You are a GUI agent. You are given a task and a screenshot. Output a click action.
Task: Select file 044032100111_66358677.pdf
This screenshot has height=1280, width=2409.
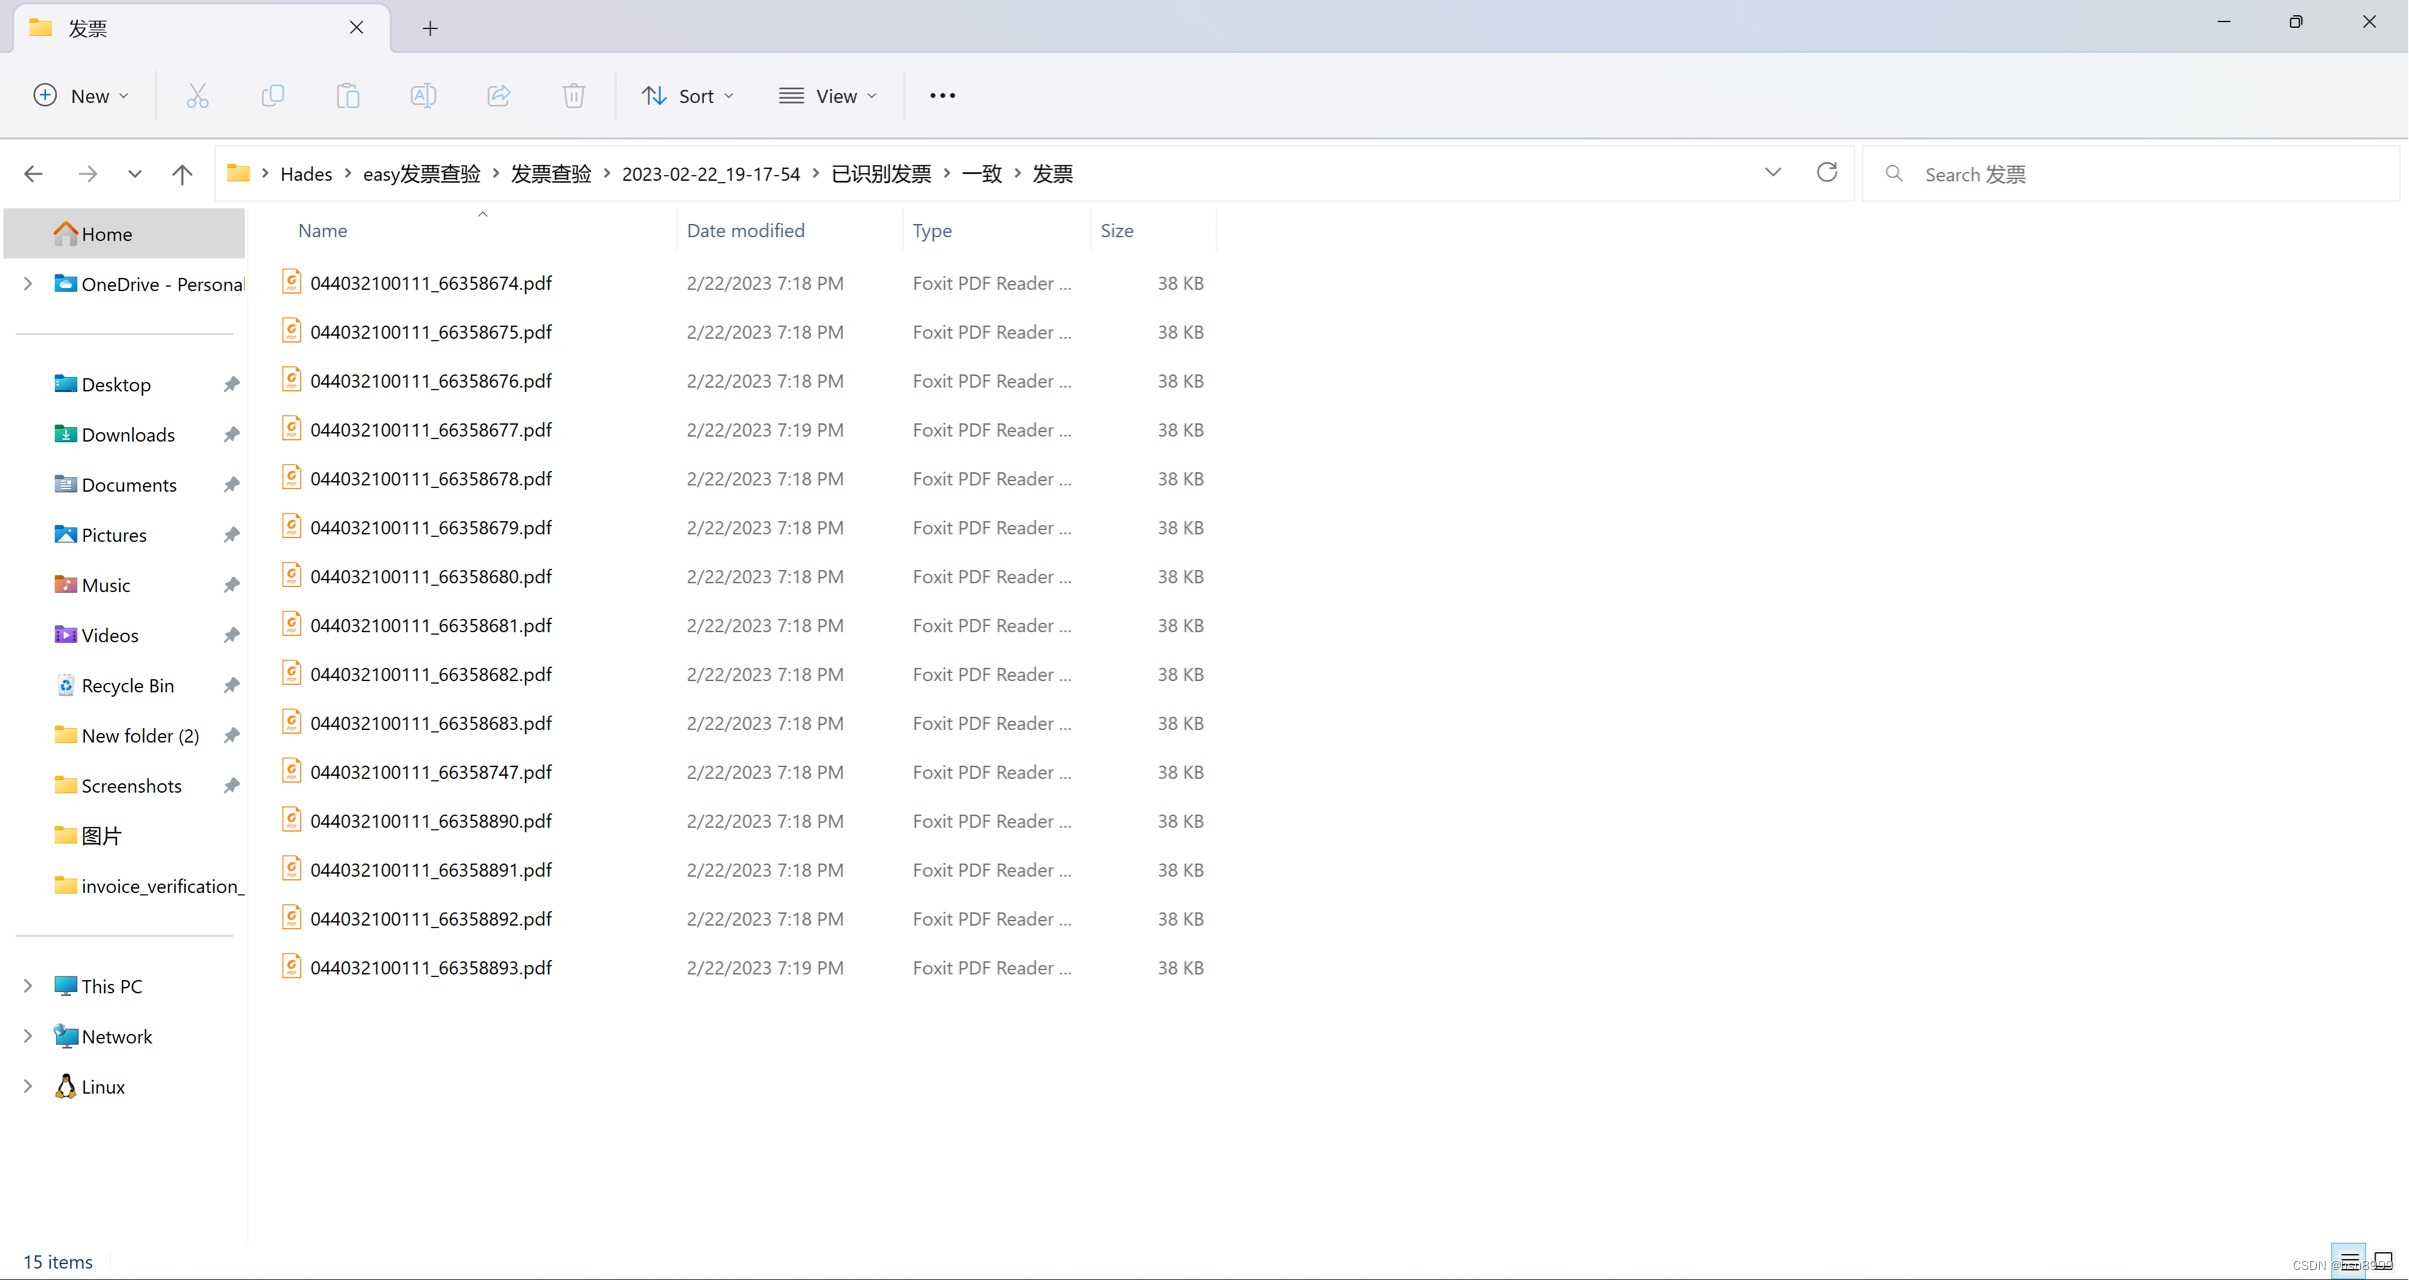coord(431,430)
